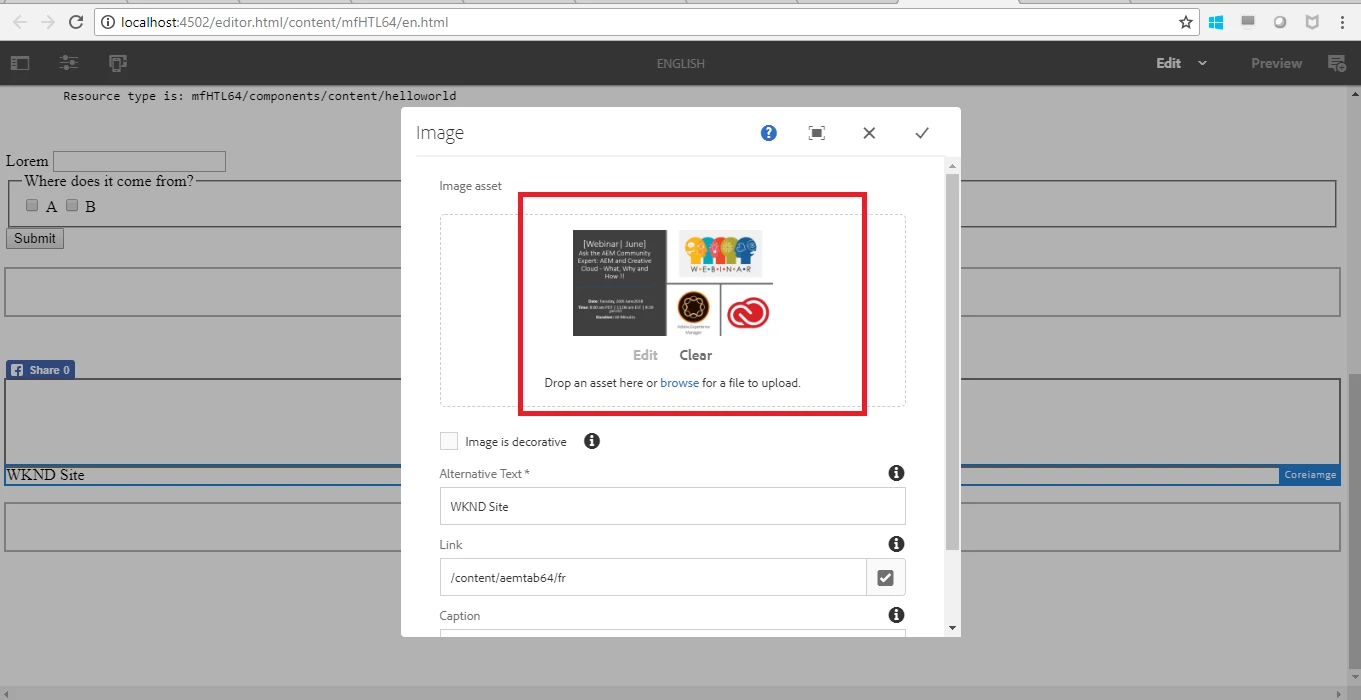
Task: Show info icon for Alternative Text
Action: pos(896,473)
